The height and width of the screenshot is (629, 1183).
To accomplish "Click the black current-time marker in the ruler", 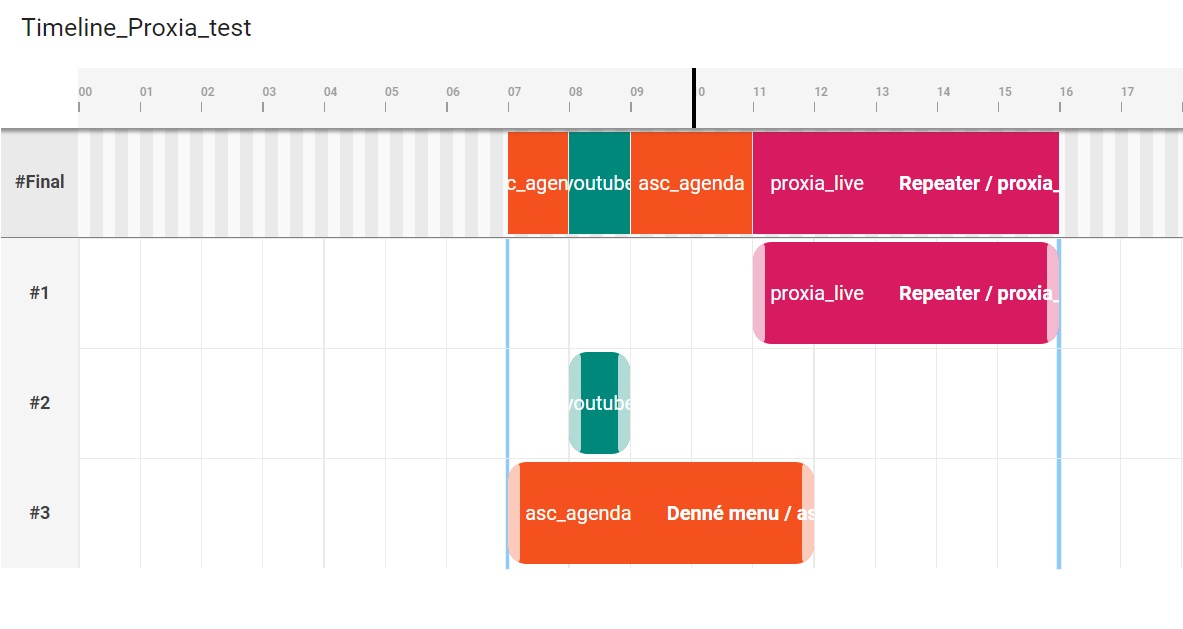I will click(693, 98).
